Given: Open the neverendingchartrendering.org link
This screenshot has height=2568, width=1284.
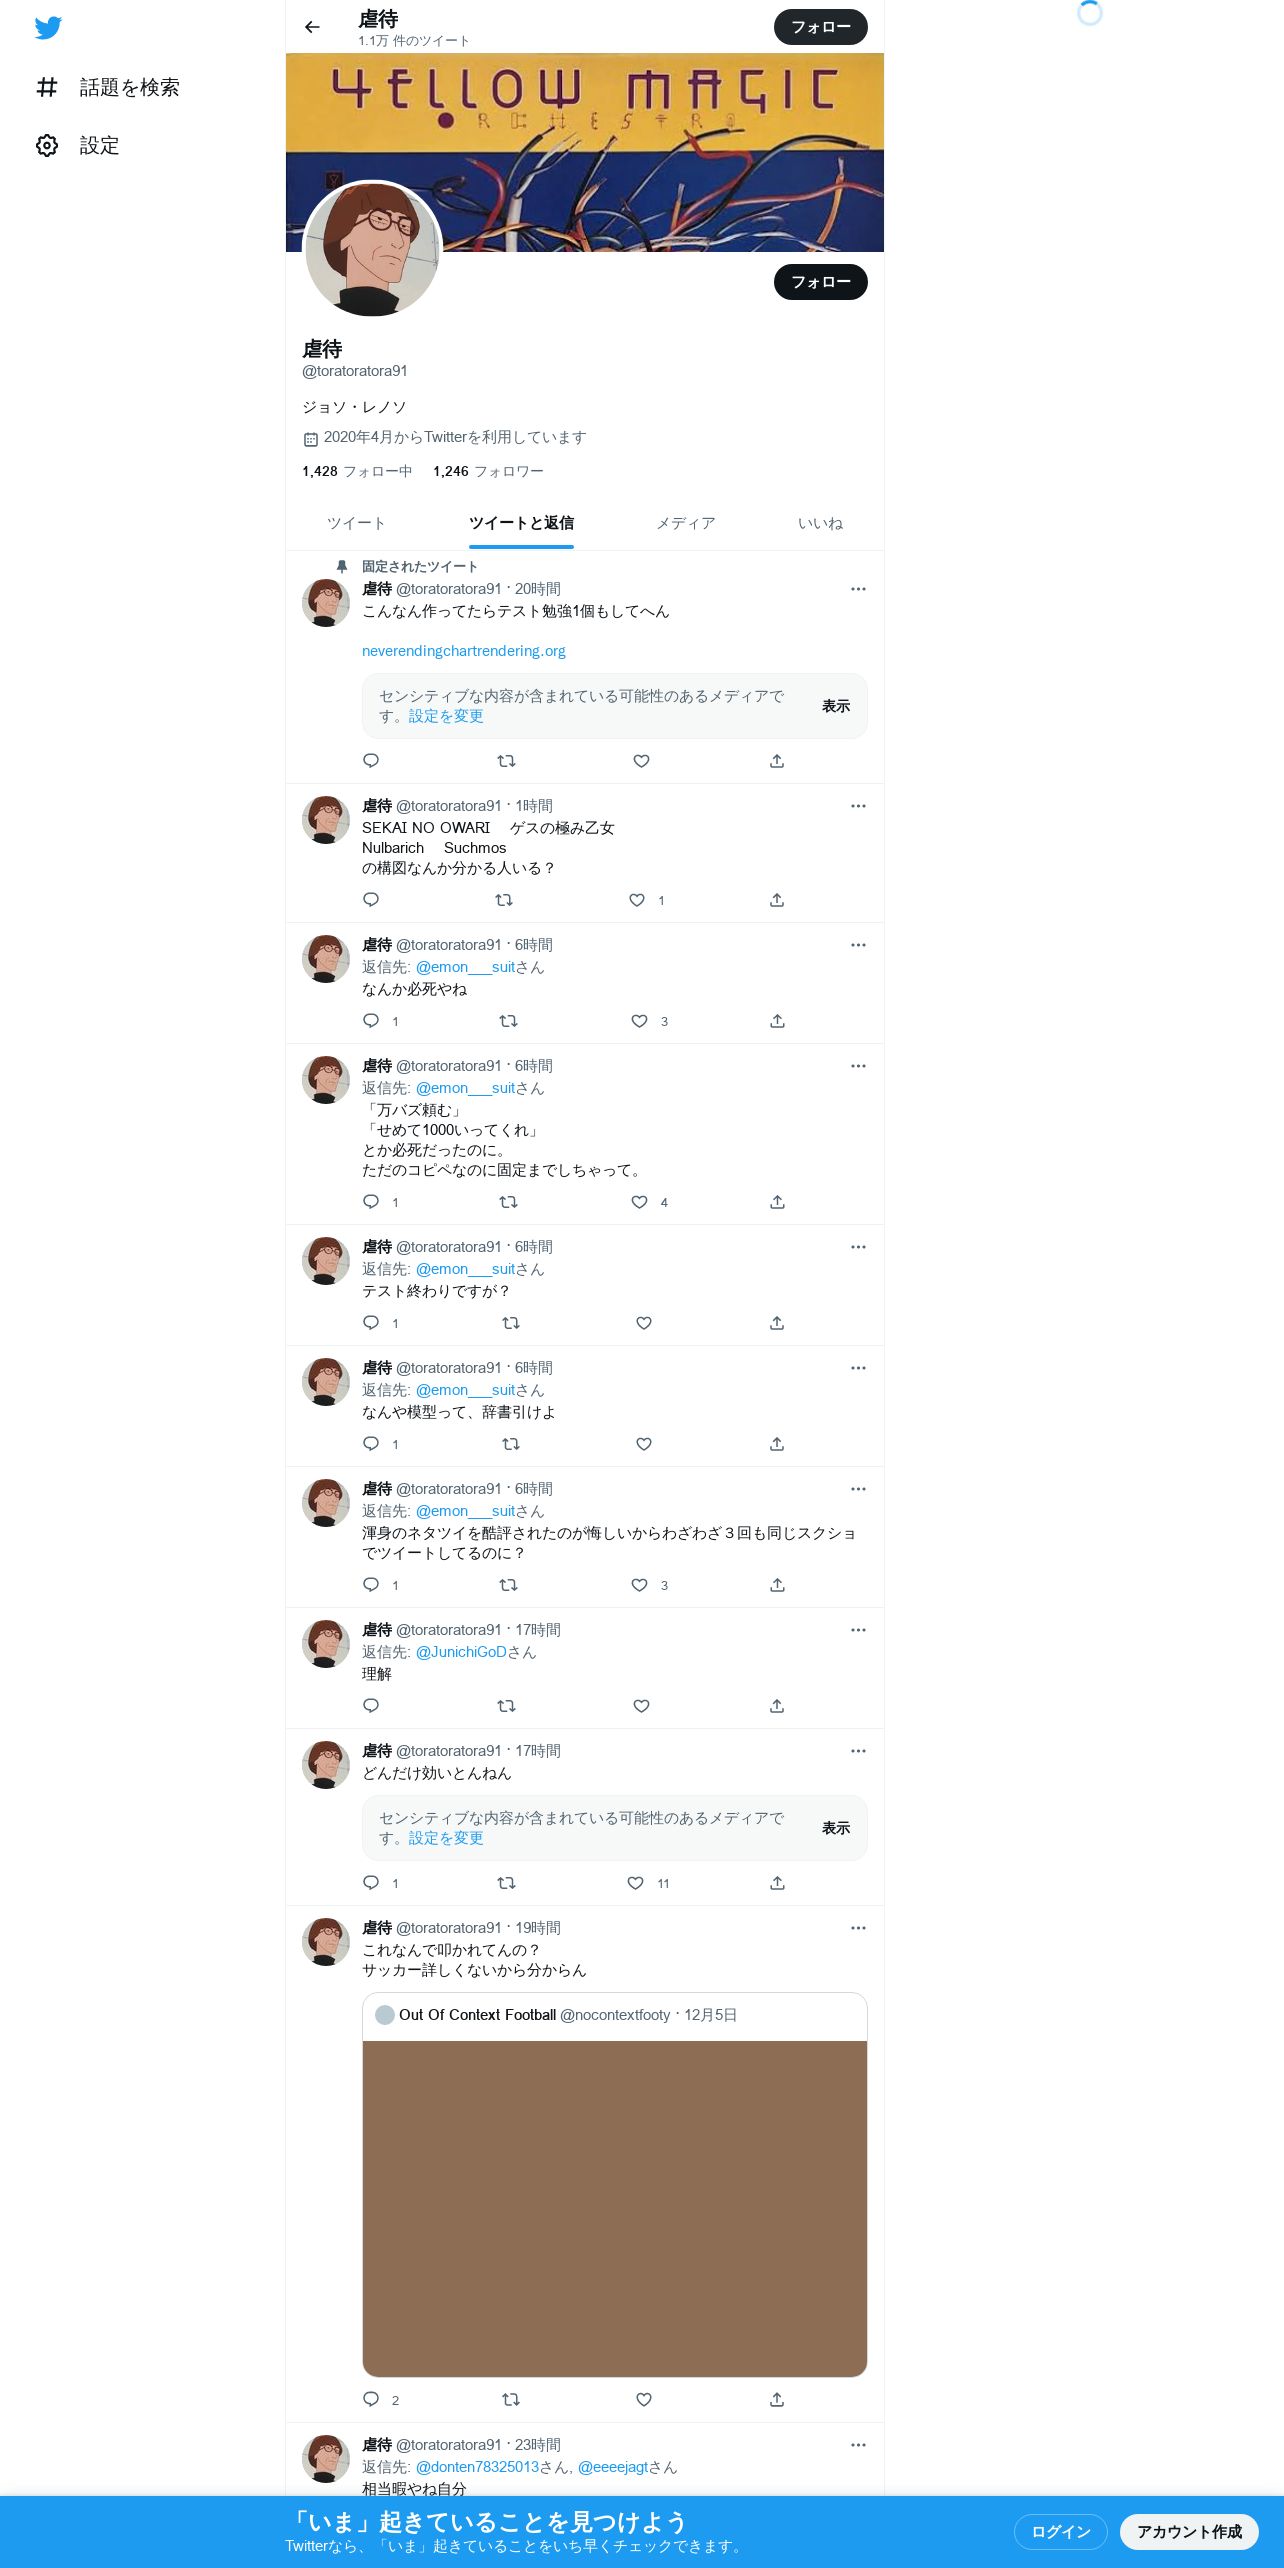Looking at the screenshot, I should 464,651.
